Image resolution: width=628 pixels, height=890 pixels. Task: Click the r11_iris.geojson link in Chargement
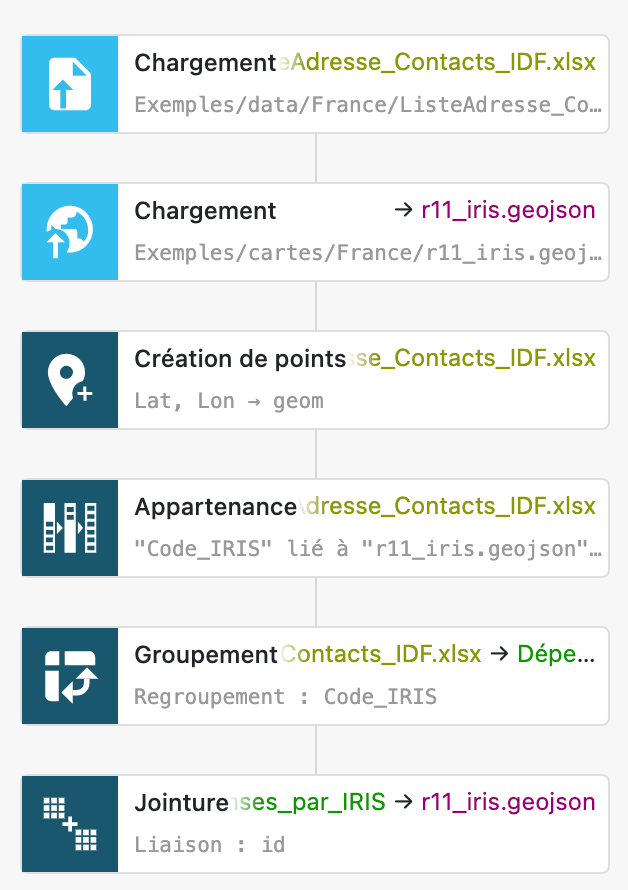[508, 211]
